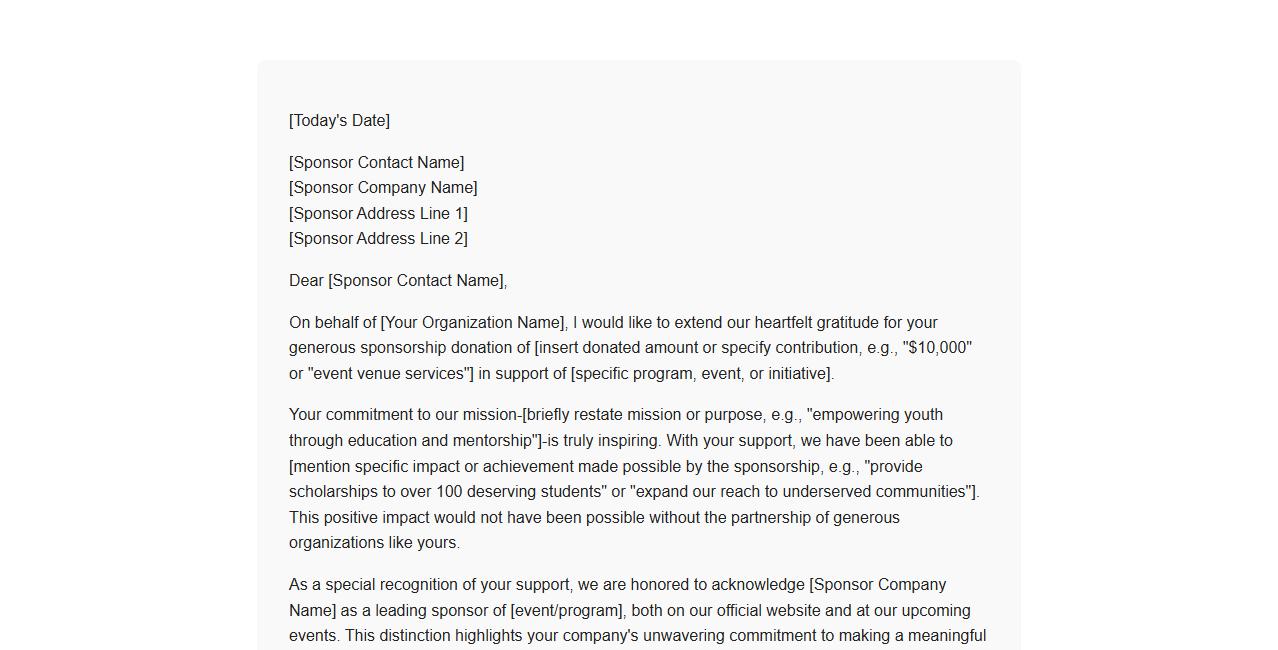This screenshot has height=650, width=1278.
Task: Click '[specific program, event, or initiative]' placeholder
Action: pos(701,374)
